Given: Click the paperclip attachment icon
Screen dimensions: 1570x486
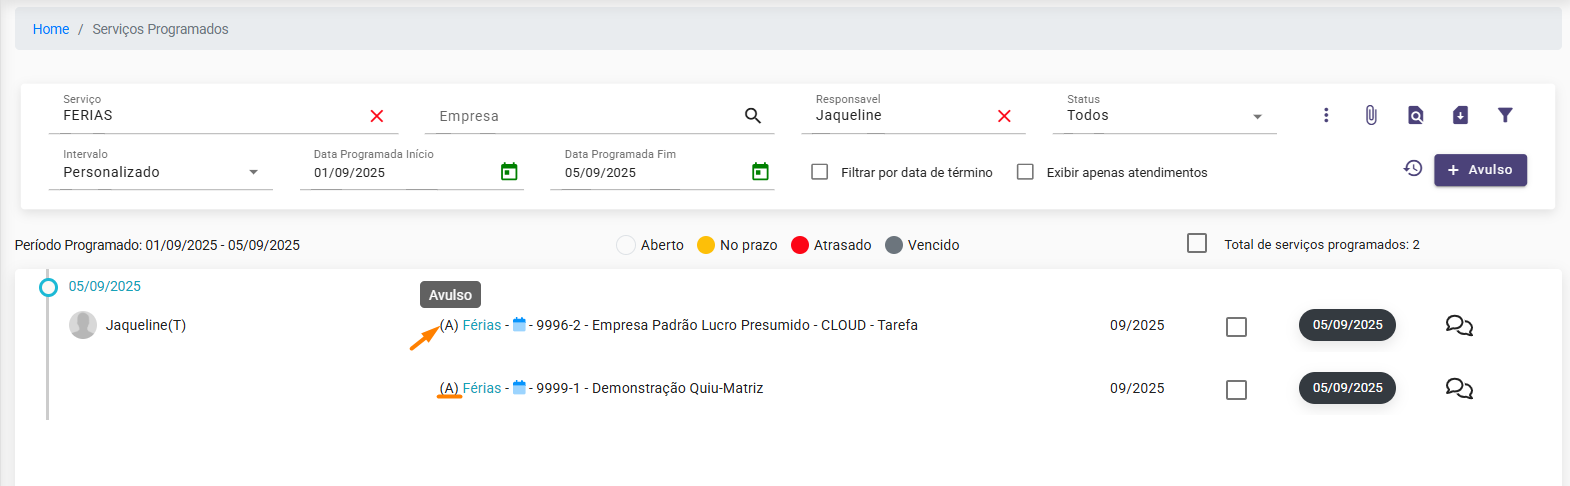Looking at the screenshot, I should click(1371, 115).
